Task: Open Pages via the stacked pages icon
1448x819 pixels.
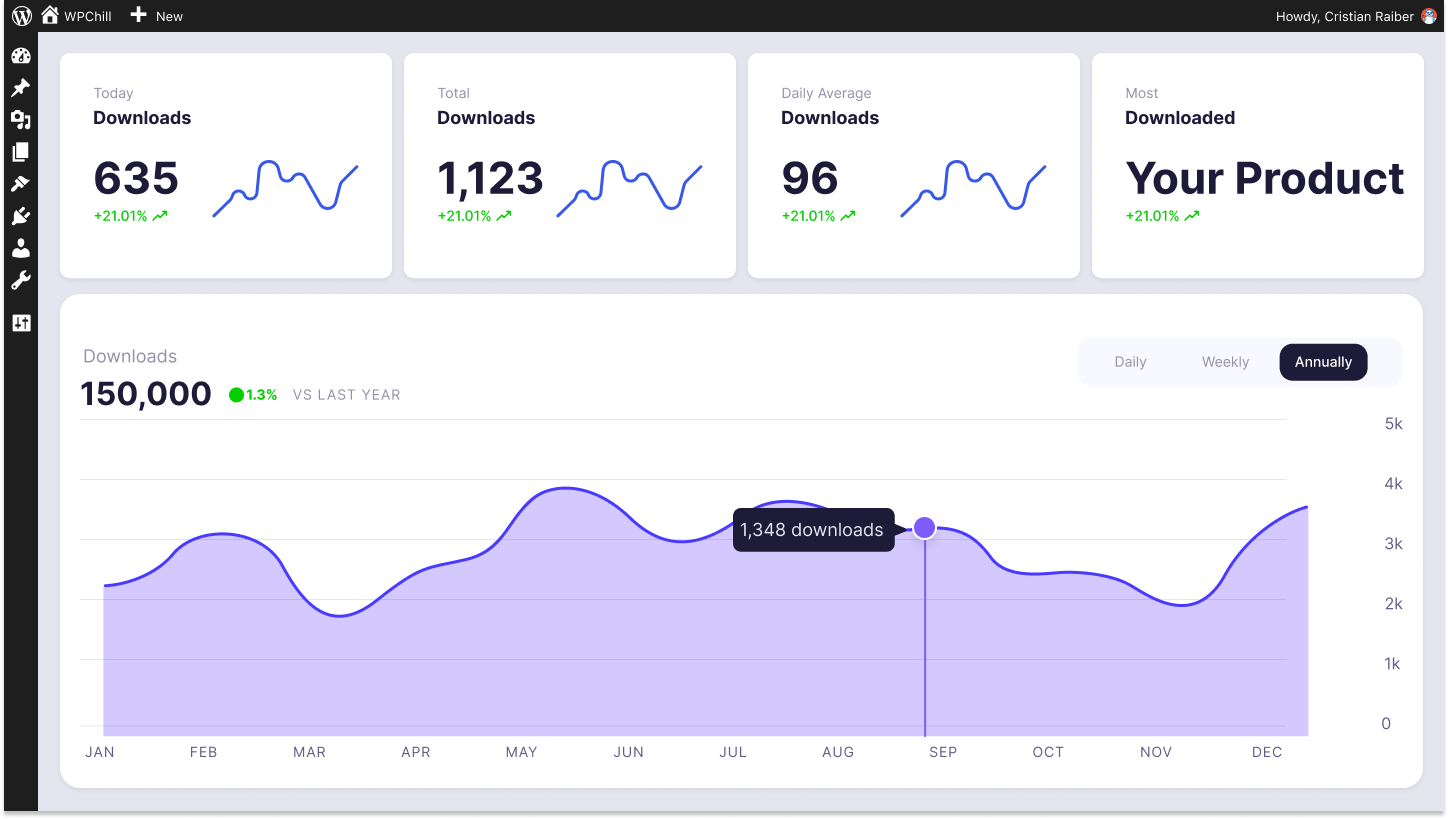Action: [21, 152]
